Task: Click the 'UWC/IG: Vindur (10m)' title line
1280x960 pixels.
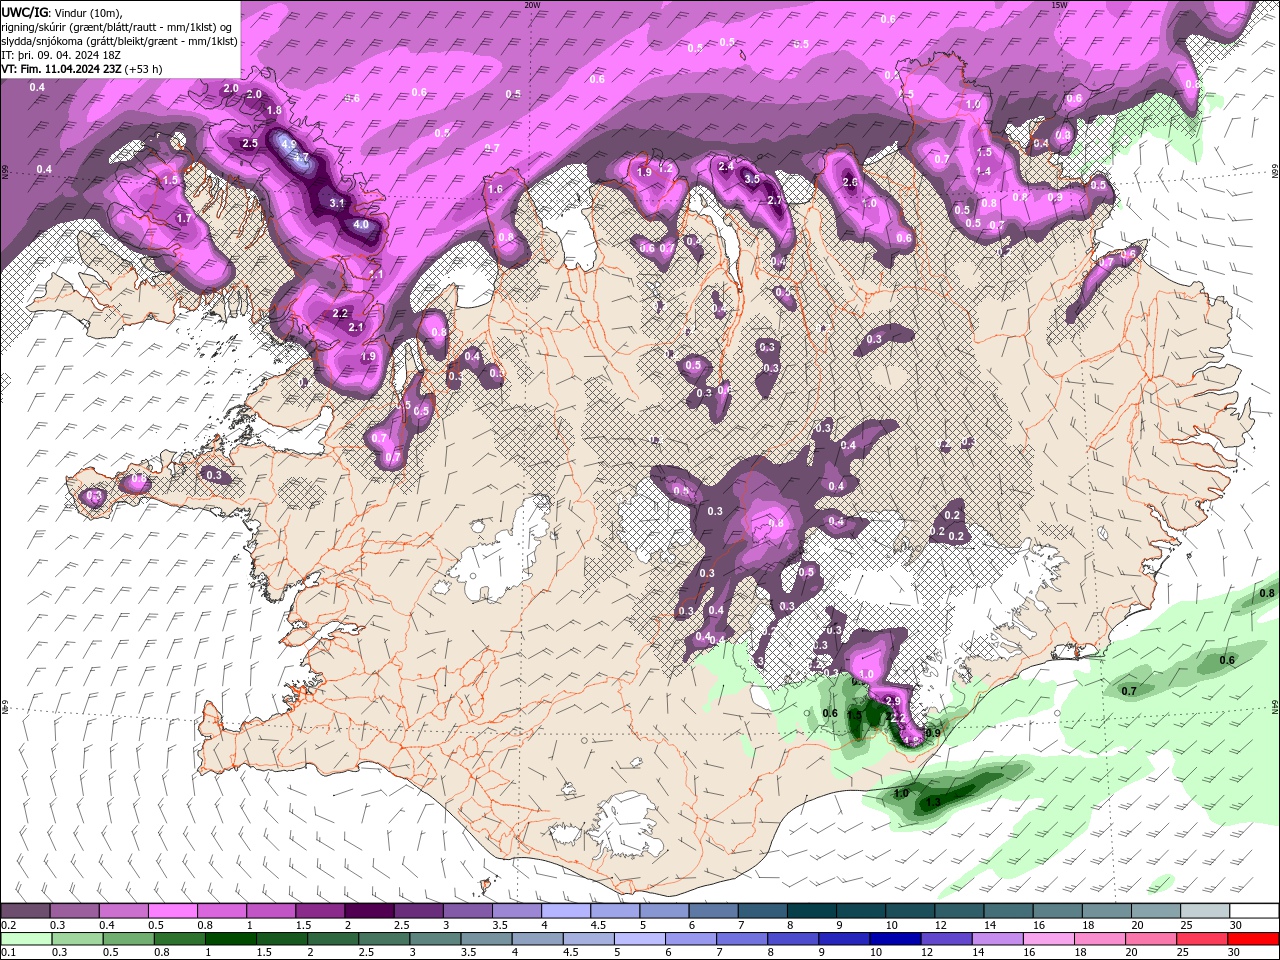Action: coord(62,12)
